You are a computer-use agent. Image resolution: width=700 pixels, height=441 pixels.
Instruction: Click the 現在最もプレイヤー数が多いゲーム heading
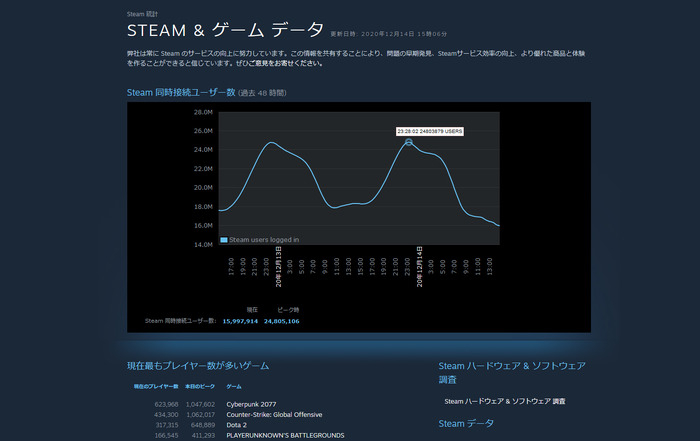click(198, 366)
